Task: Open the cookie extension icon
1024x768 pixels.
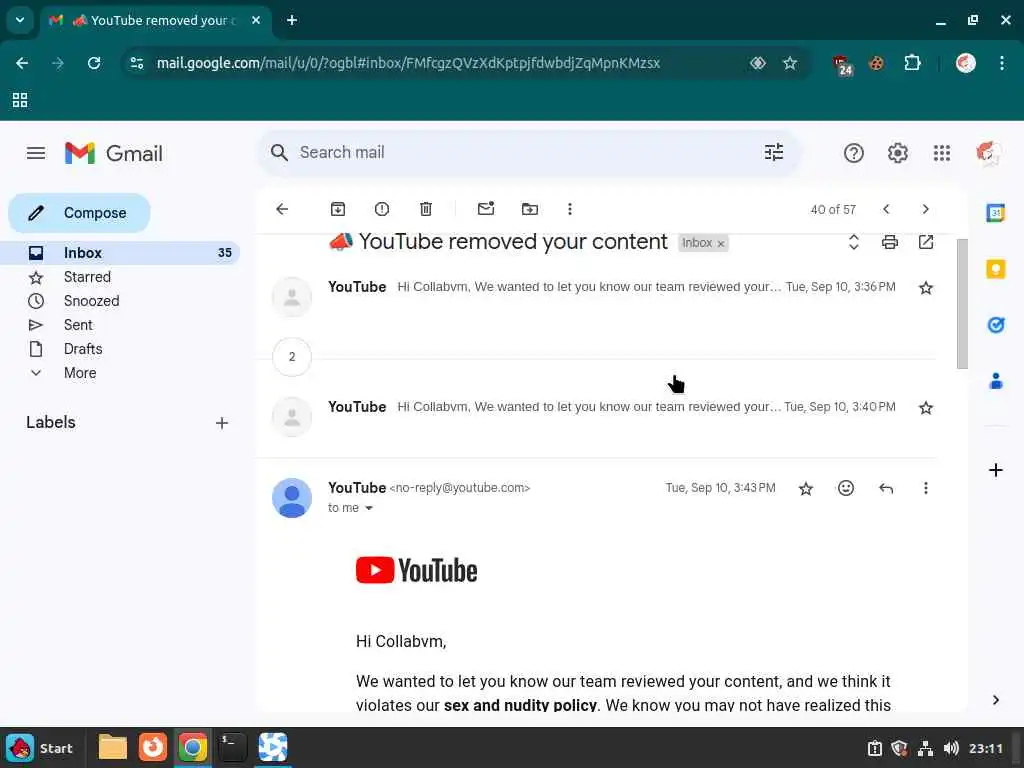Action: pos(876,63)
